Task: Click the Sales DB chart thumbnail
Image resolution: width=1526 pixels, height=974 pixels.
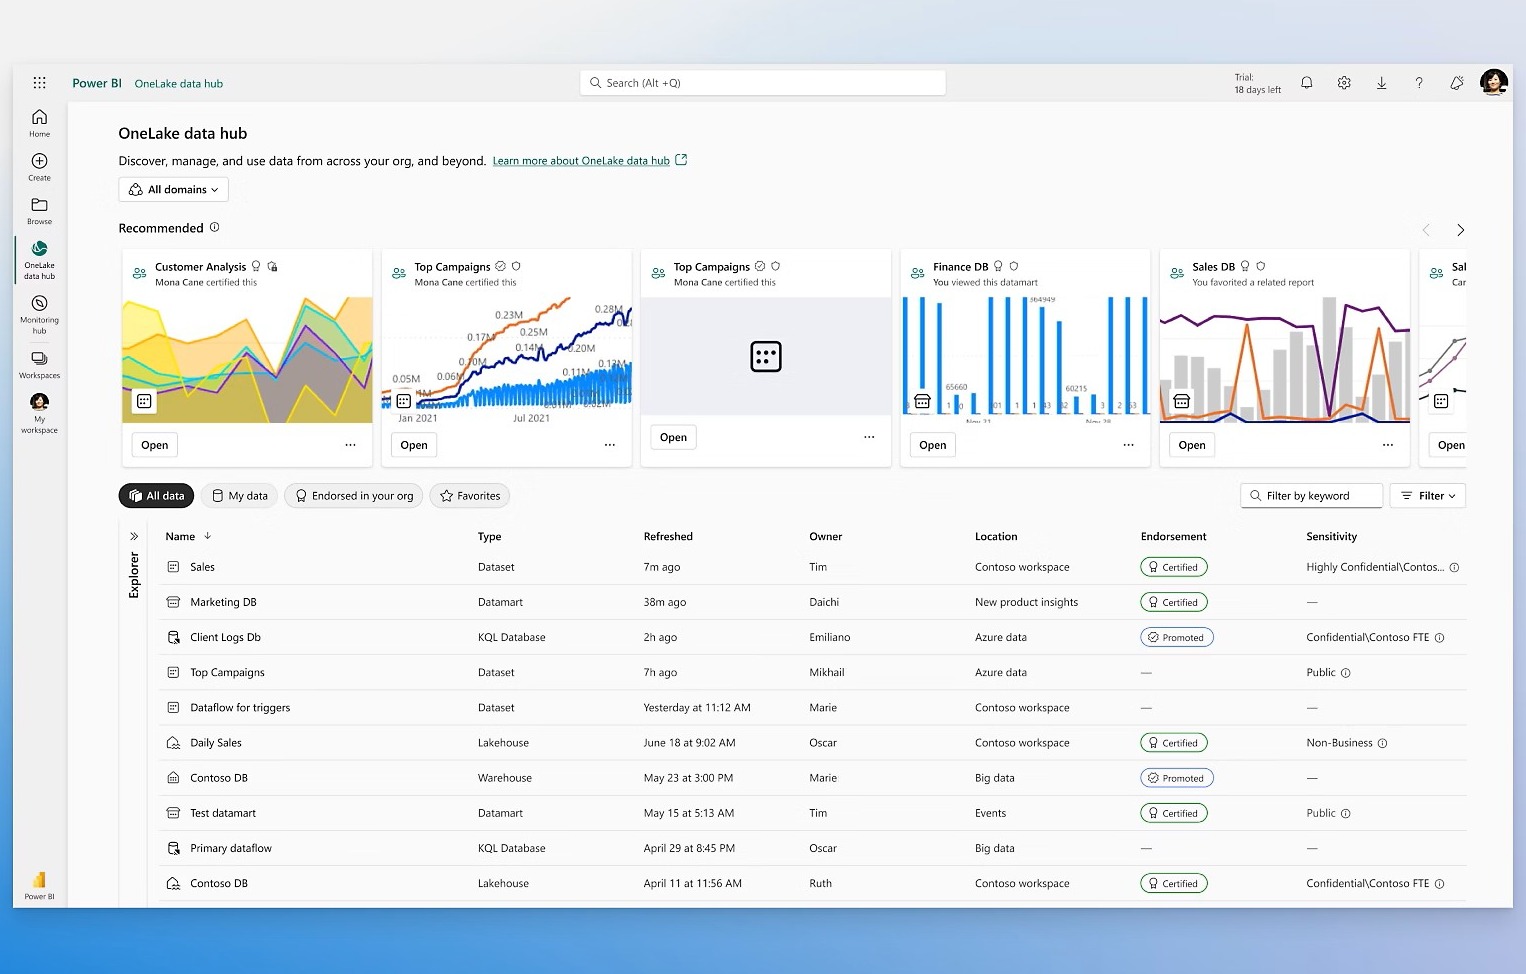Action: coord(1284,360)
